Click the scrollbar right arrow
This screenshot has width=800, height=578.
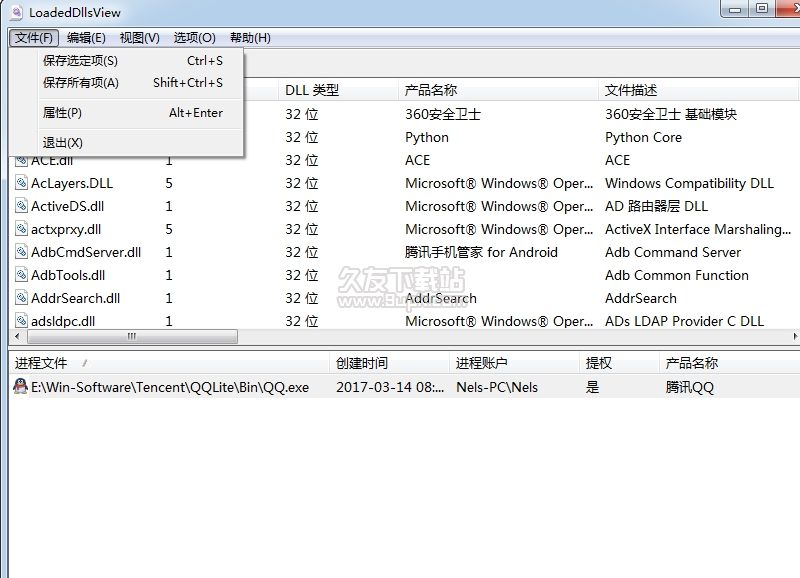(x=795, y=337)
